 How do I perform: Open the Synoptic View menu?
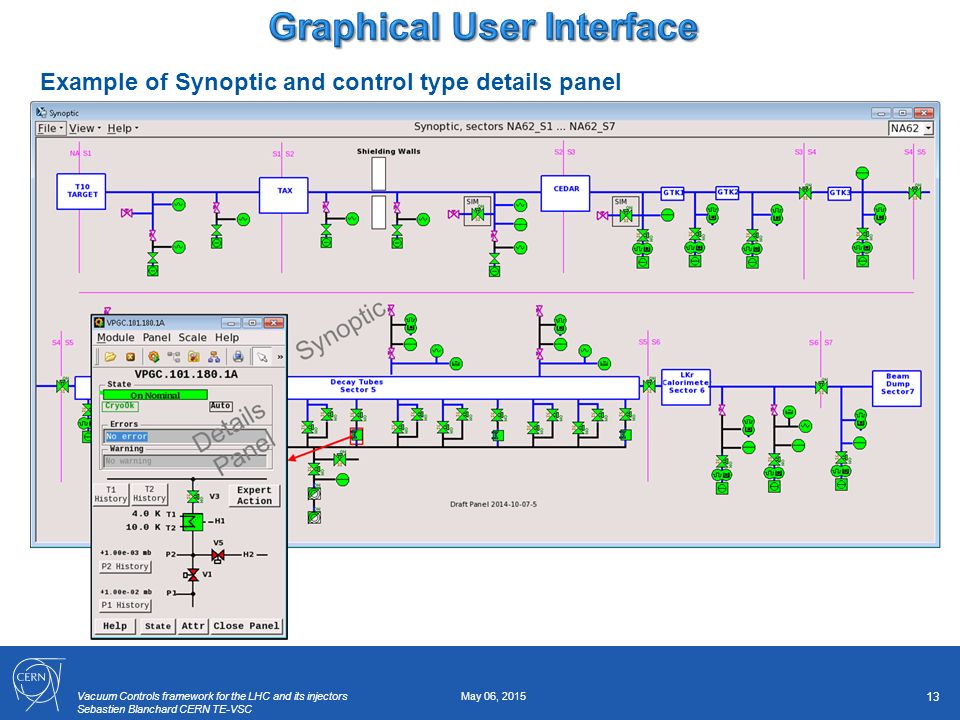click(84, 128)
